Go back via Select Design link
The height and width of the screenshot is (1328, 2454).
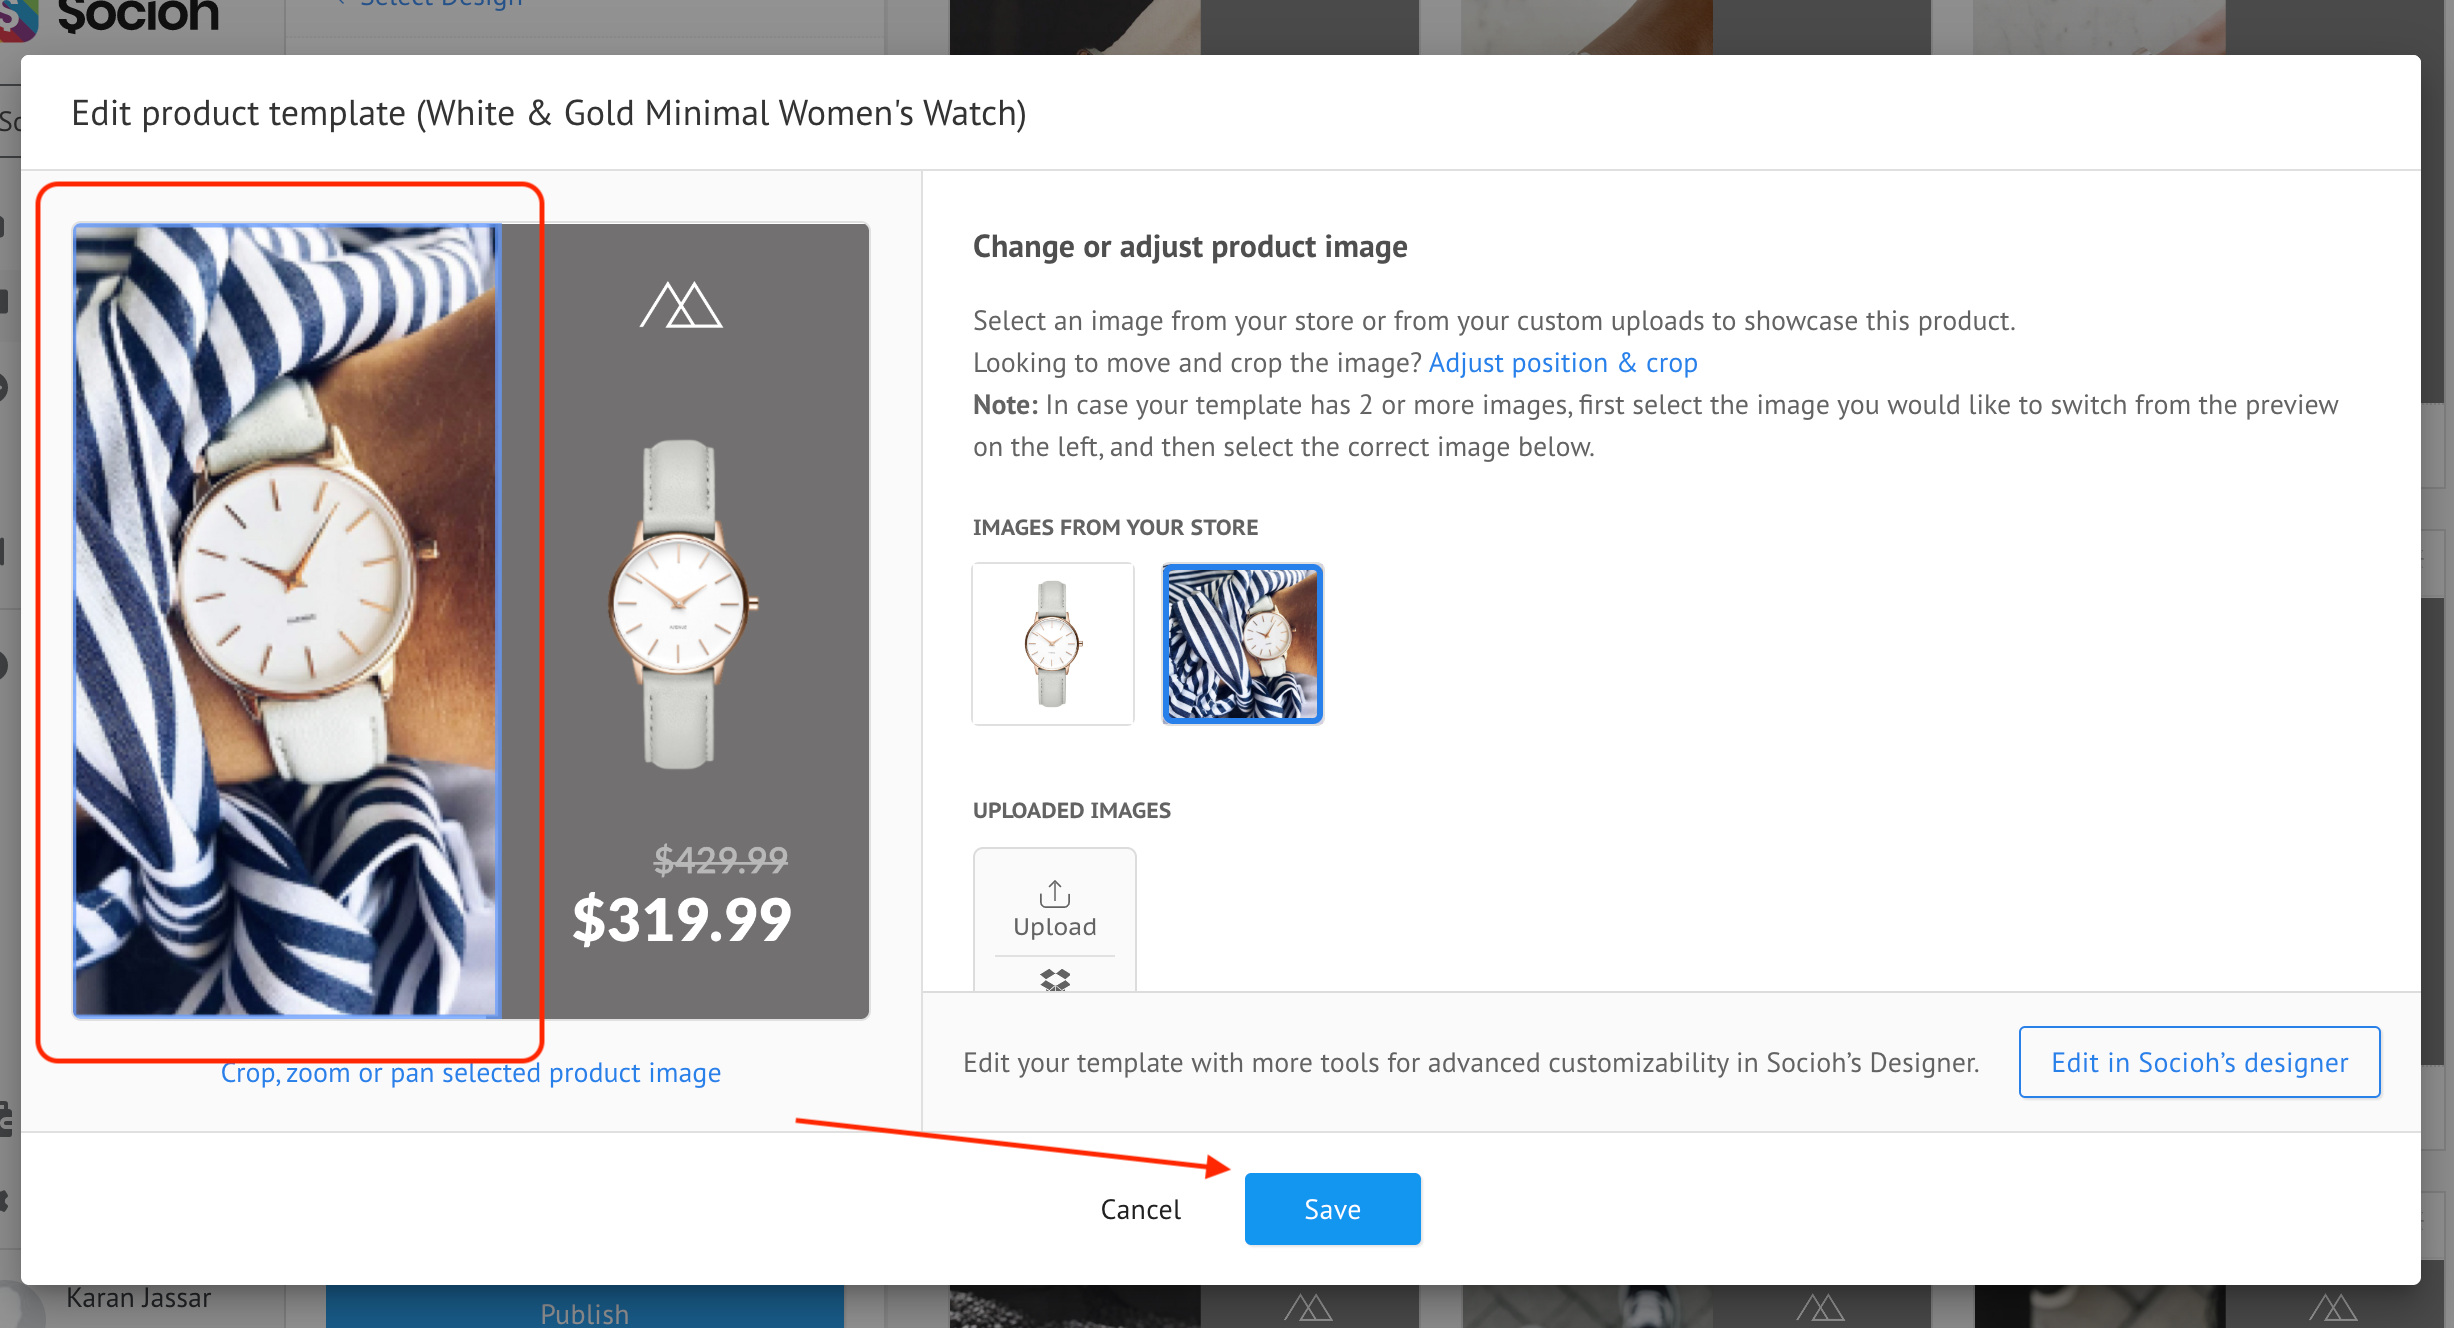click(440, 4)
